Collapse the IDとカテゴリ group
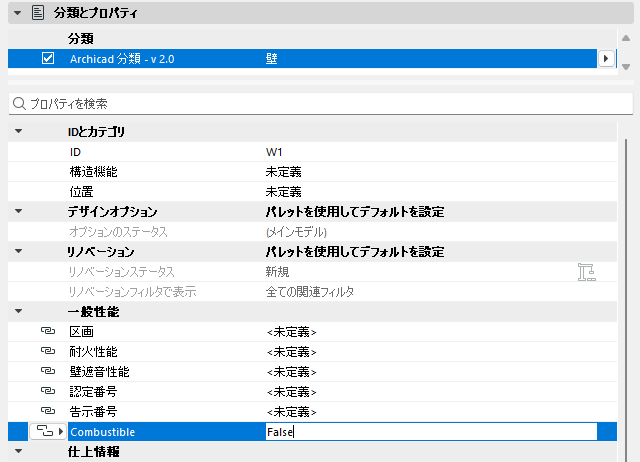Image resolution: width=640 pixels, height=462 pixels. (18, 131)
